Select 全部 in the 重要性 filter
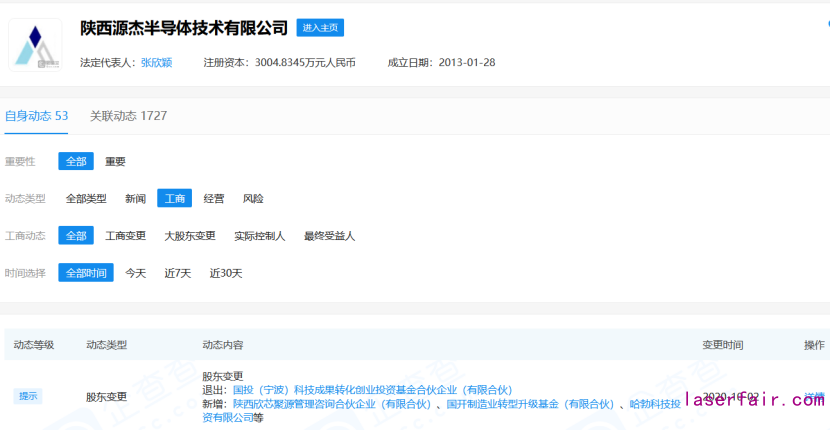The height and width of the screenshot is (431, 831). tap(76, 161)
